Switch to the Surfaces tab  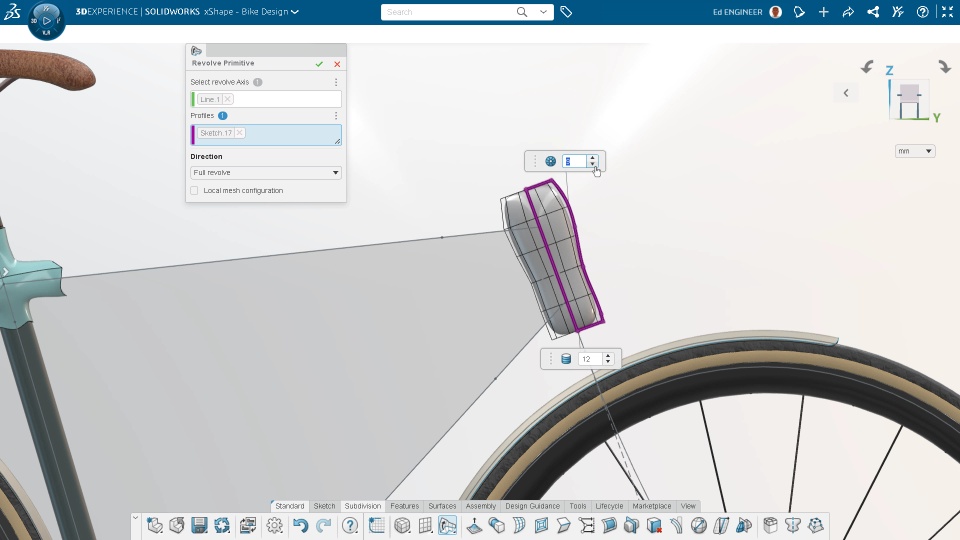coord(442,506)
